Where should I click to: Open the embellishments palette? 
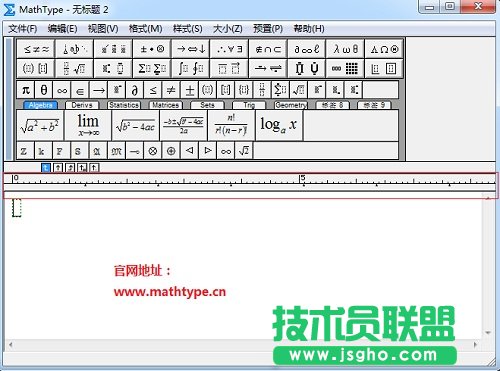point(113,49)
